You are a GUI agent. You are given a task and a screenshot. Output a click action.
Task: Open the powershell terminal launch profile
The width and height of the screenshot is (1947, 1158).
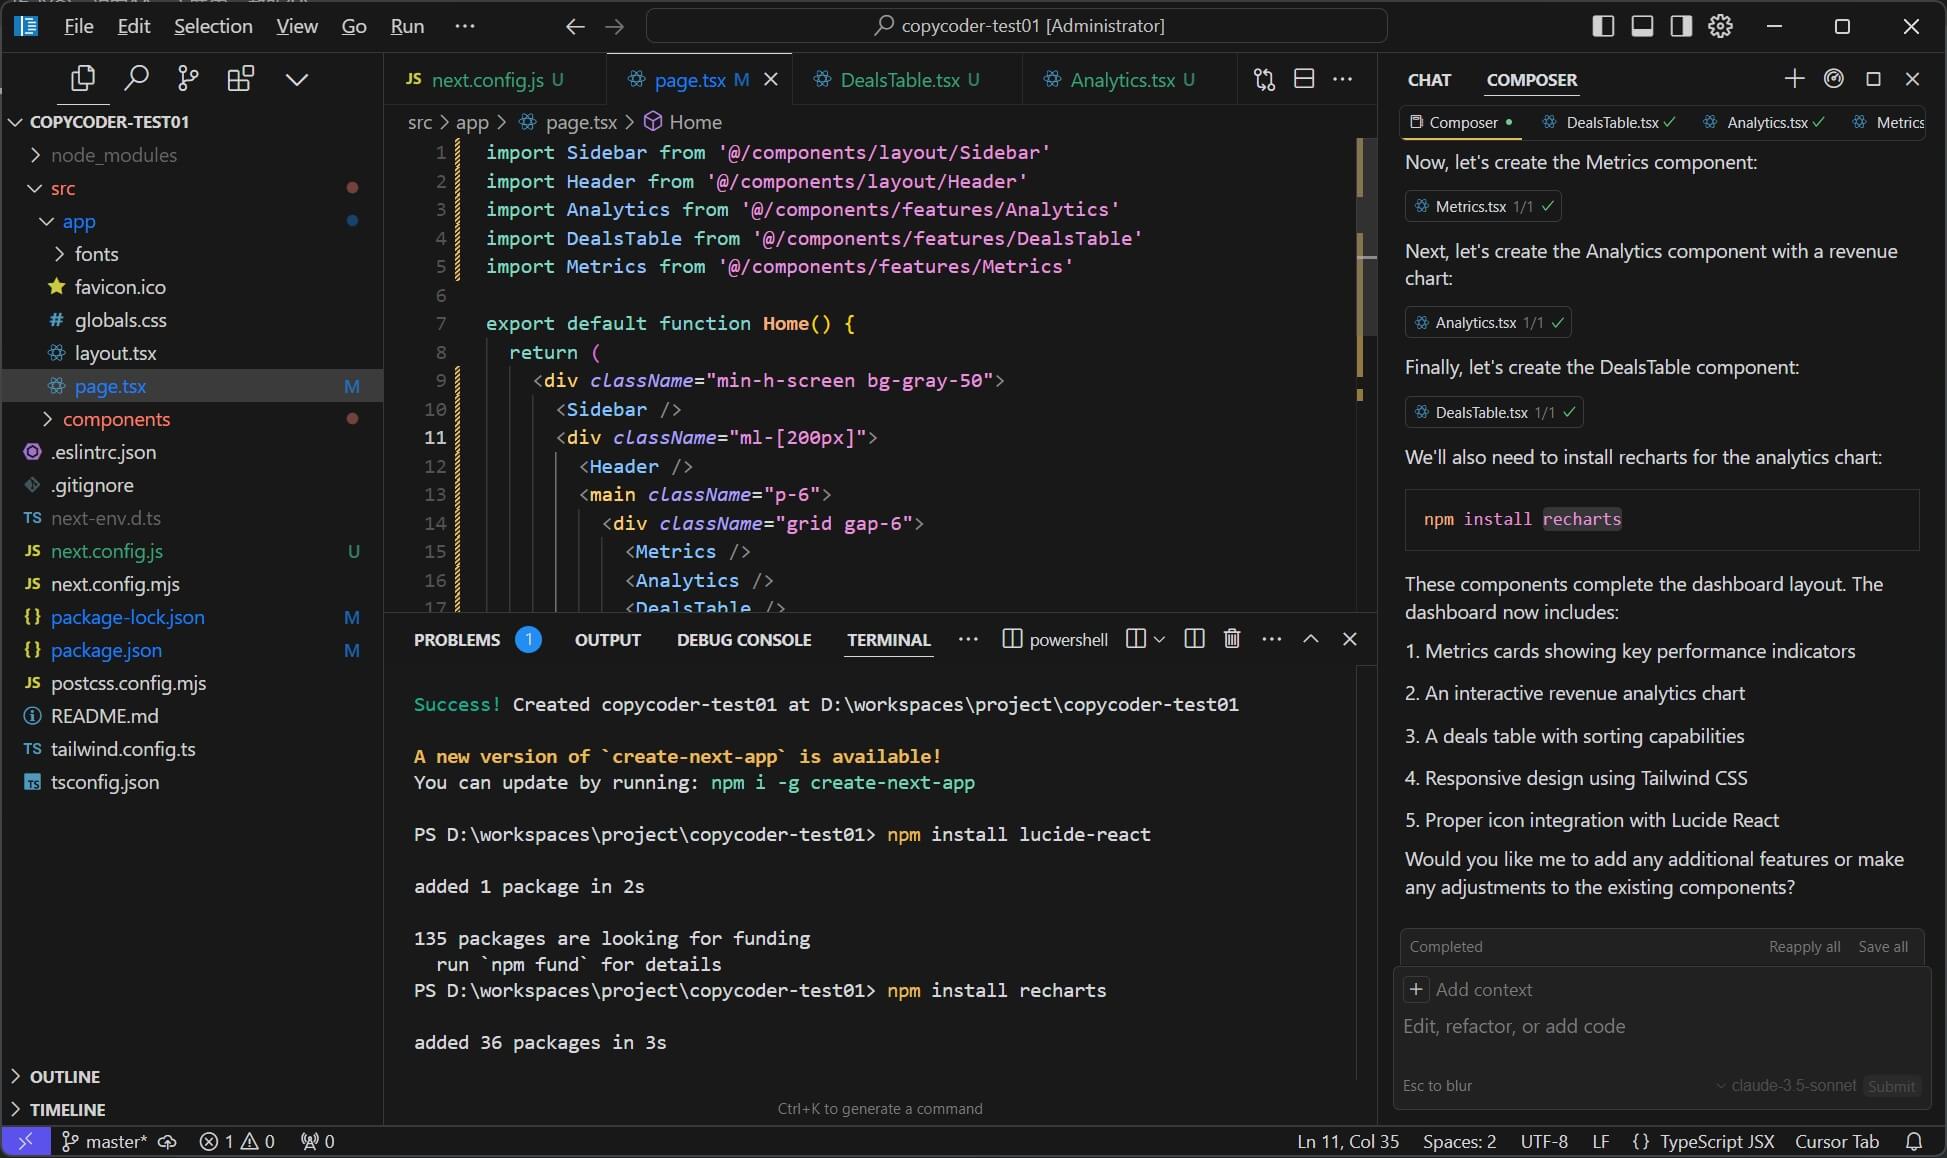pyautogui.click(x=1055, y=639)
